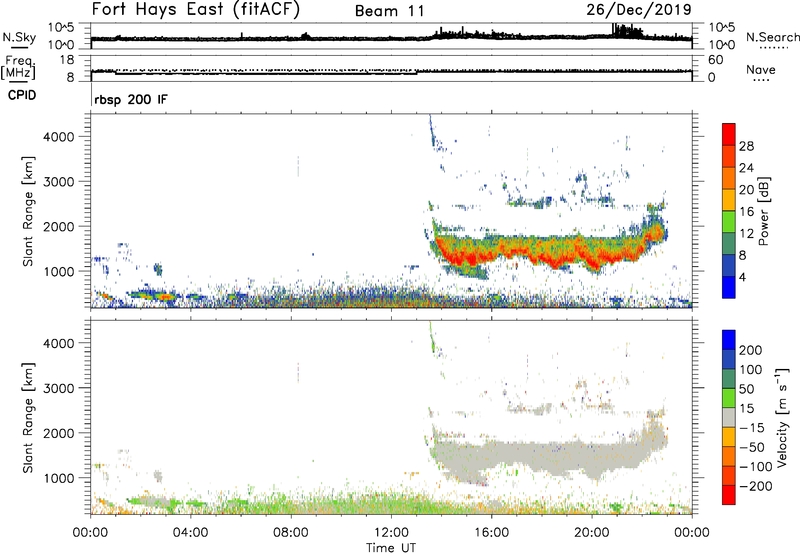Select the red top segment of Power colorbar
This screenshot has width=800, height=554.
point(729,134)
